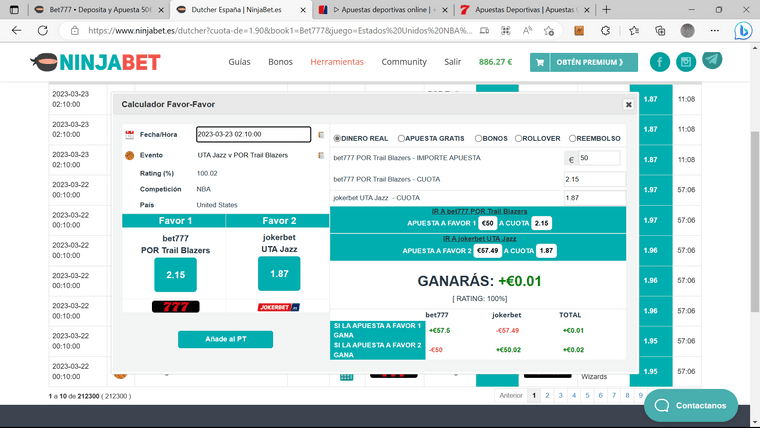Screen dimensions: 760x428
Task: Click the Jokerbet bookmaker logo
Action: 279,307
